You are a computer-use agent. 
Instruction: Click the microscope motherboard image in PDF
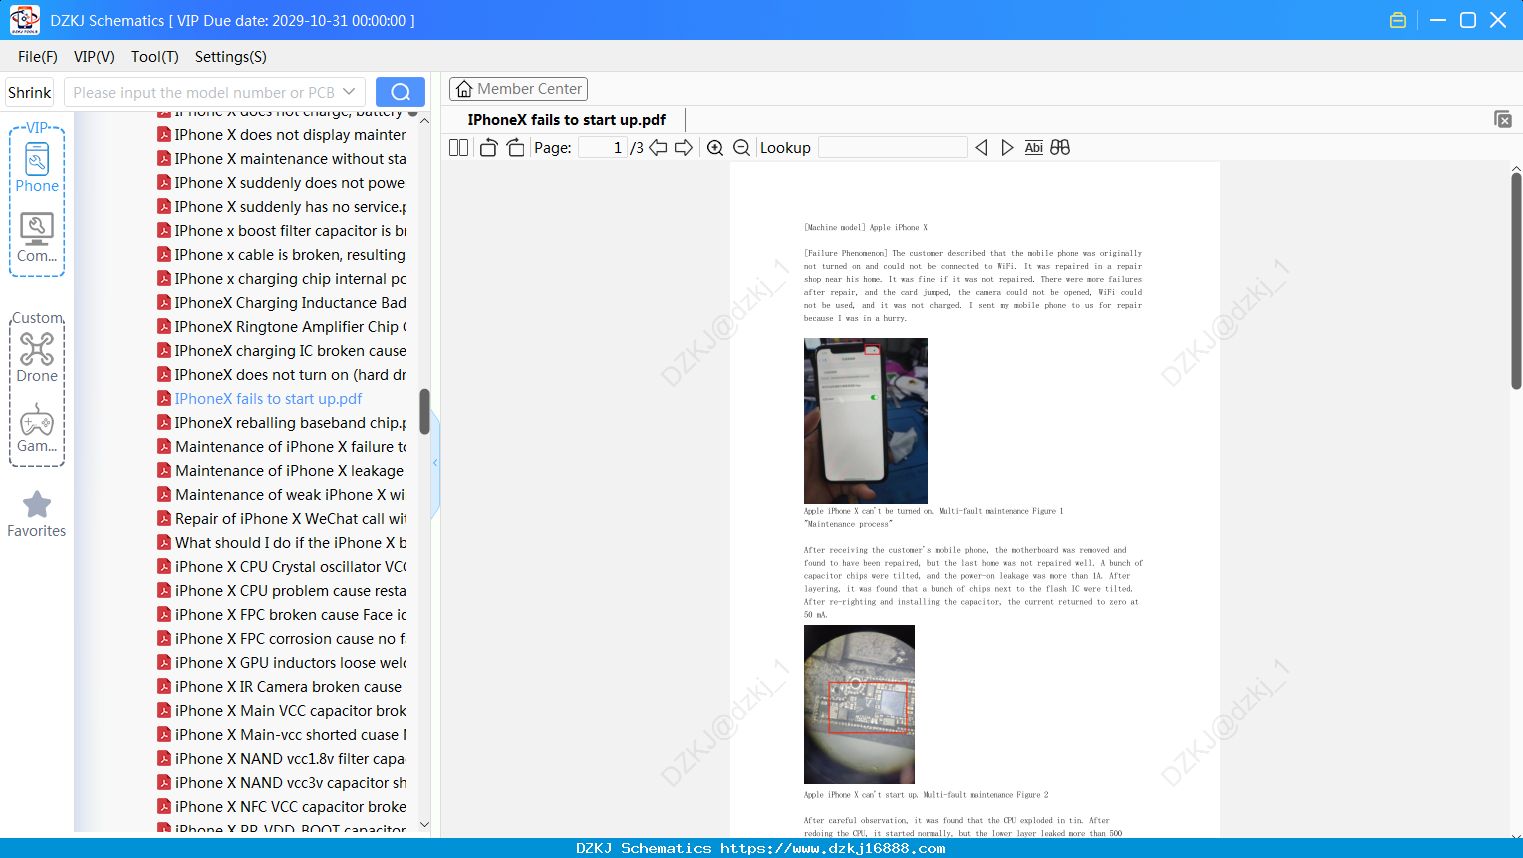tap(859, 704)
